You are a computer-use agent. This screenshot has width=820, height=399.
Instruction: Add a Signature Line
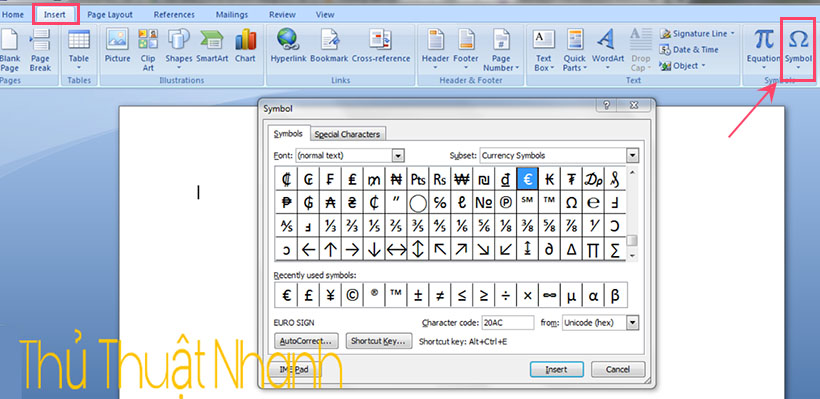(697, 33)
